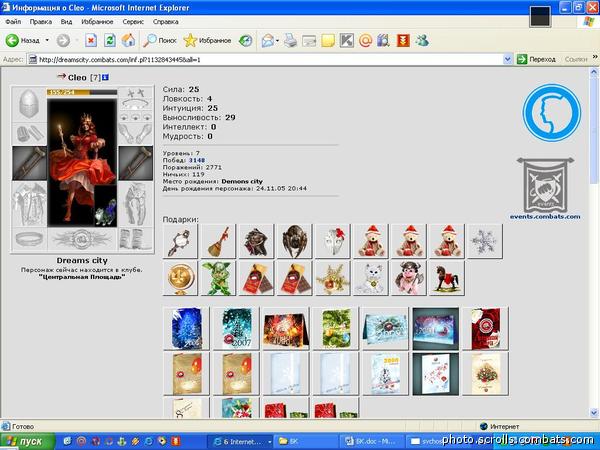Image resolution: width=600 pixels, height=450 pixels.
Task: Click the events shield banner image
Action: 545,185
